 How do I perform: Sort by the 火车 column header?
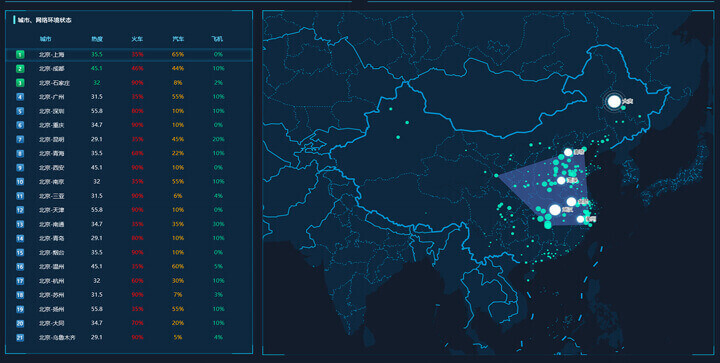click(137, 39)
